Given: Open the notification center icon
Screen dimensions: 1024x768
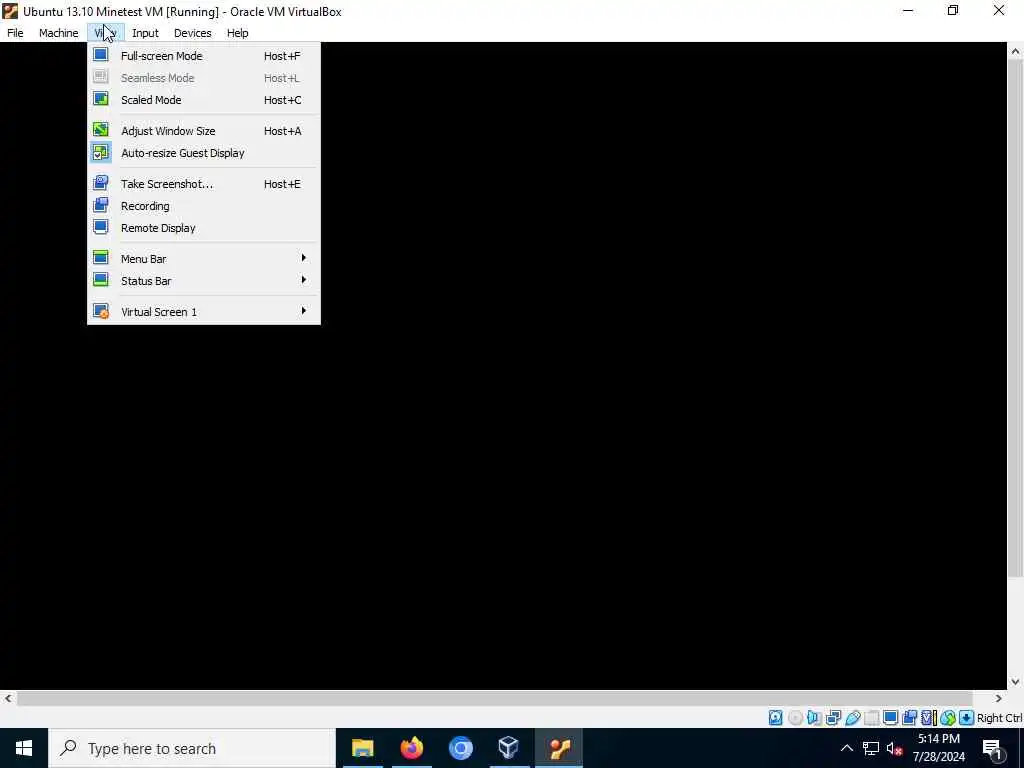Looking at the screenshot, I should (x=992, y=748).
